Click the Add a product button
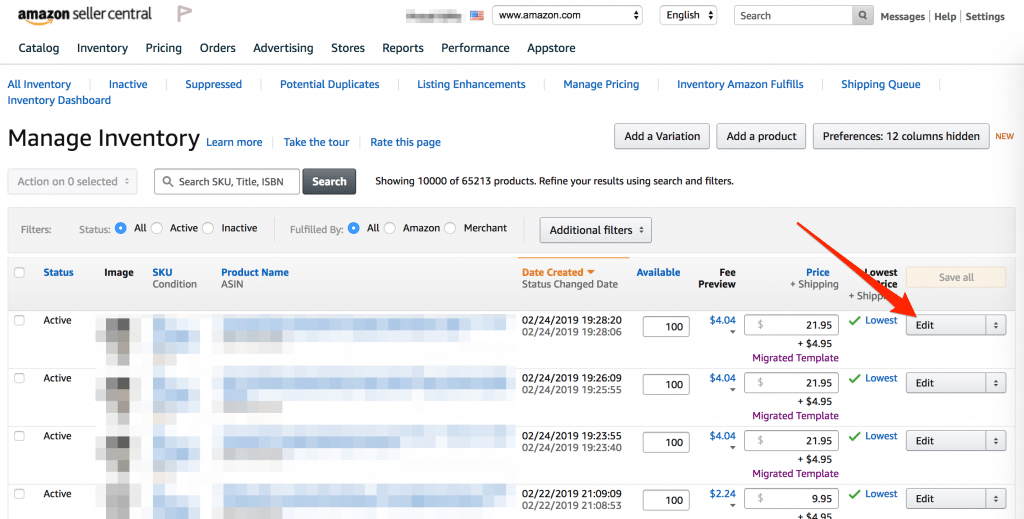The height and width of the screenshot is (519, 1024). pyautogui.click(x=761, y=136)
